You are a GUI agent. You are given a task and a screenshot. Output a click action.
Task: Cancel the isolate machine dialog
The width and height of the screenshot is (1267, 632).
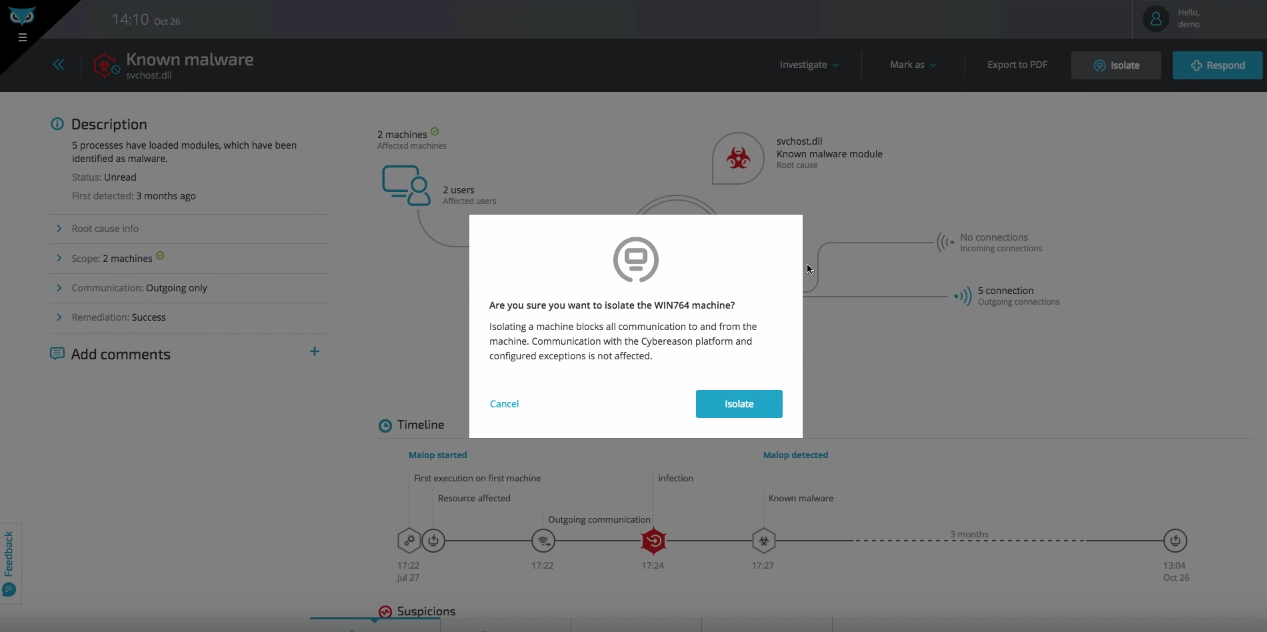[504, 404]
